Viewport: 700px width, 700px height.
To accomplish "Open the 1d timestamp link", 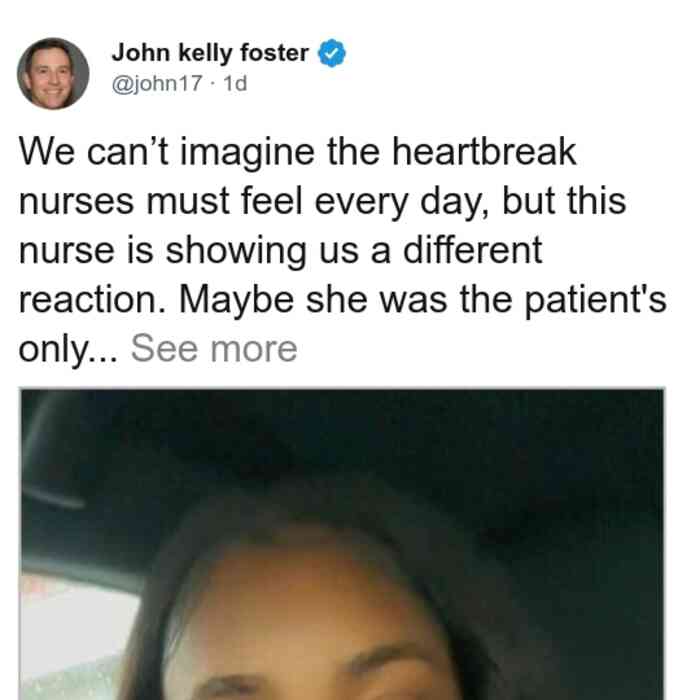I will pos(235,83).
